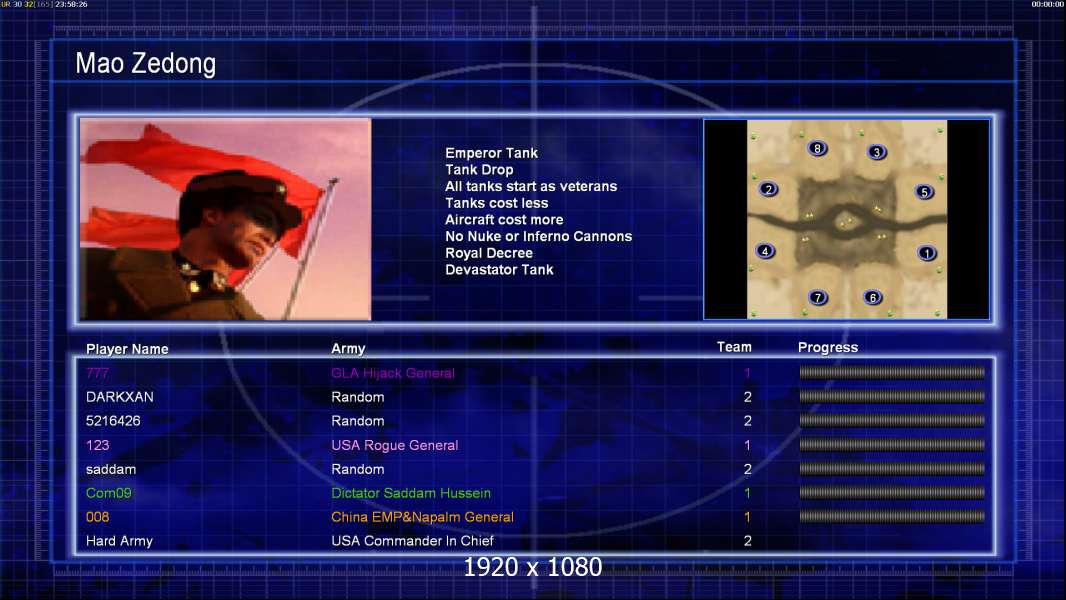
Task: Click the 00:00:00 timer in top-right corner
Action: (x=1048, y=4)
